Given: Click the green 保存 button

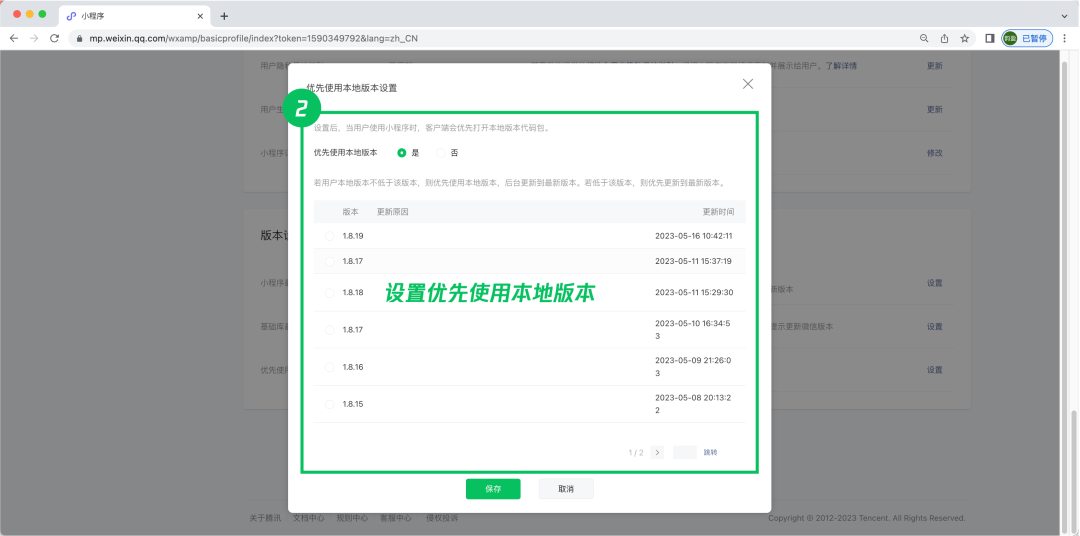Looking at the screenshot, I should pyautogui.click(x=493, y=489).
